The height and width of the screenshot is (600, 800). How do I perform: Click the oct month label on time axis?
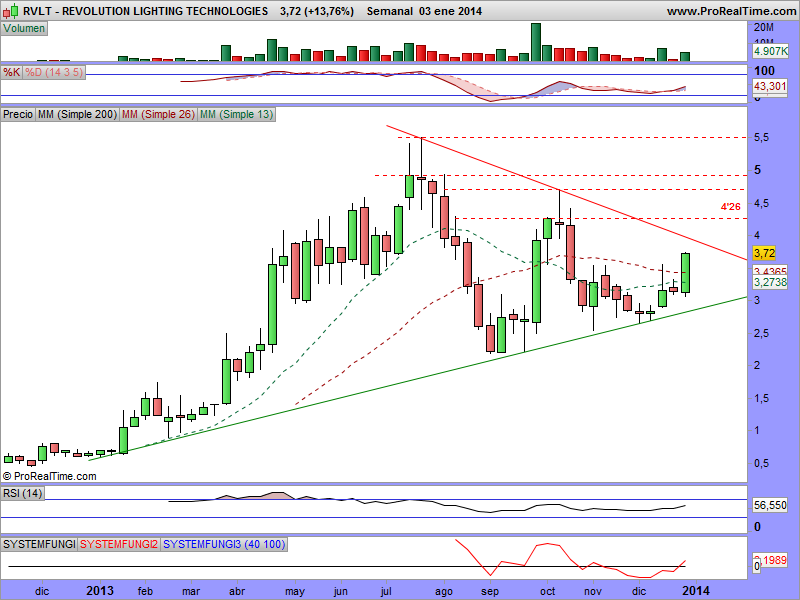coord(547,591)
